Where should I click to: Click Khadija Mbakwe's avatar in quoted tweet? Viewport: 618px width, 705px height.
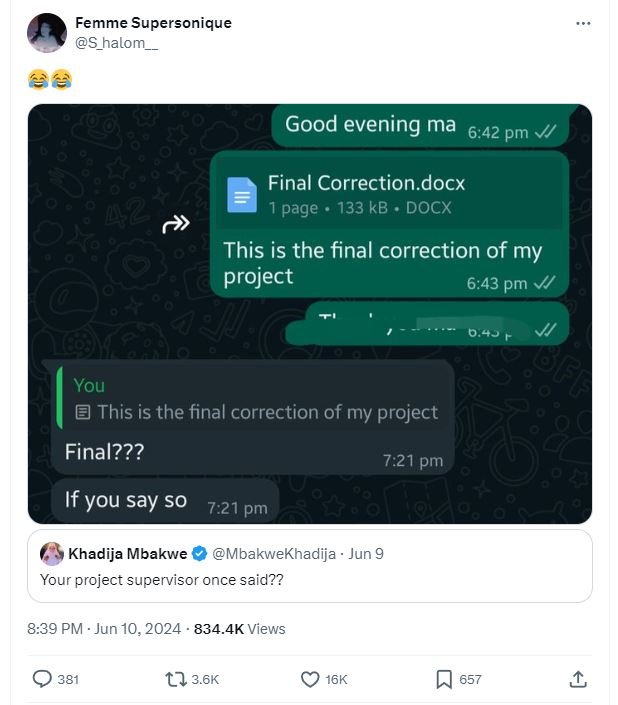[52, 554]
